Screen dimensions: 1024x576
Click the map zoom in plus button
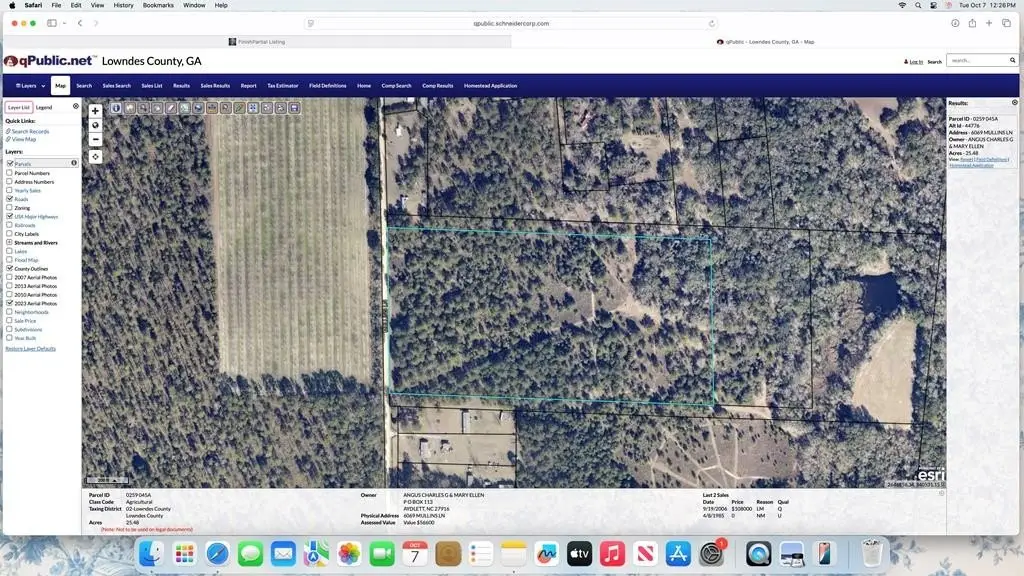[x=95, y=111]
